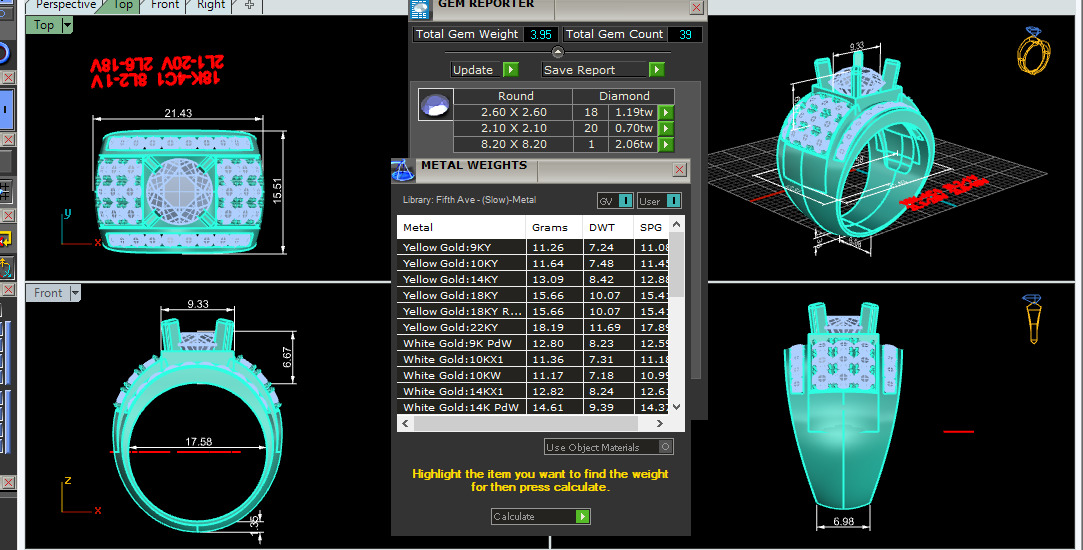Click the 2.06tw cell in gem table
Screen dimensions: 1083x550
point(633,144)
